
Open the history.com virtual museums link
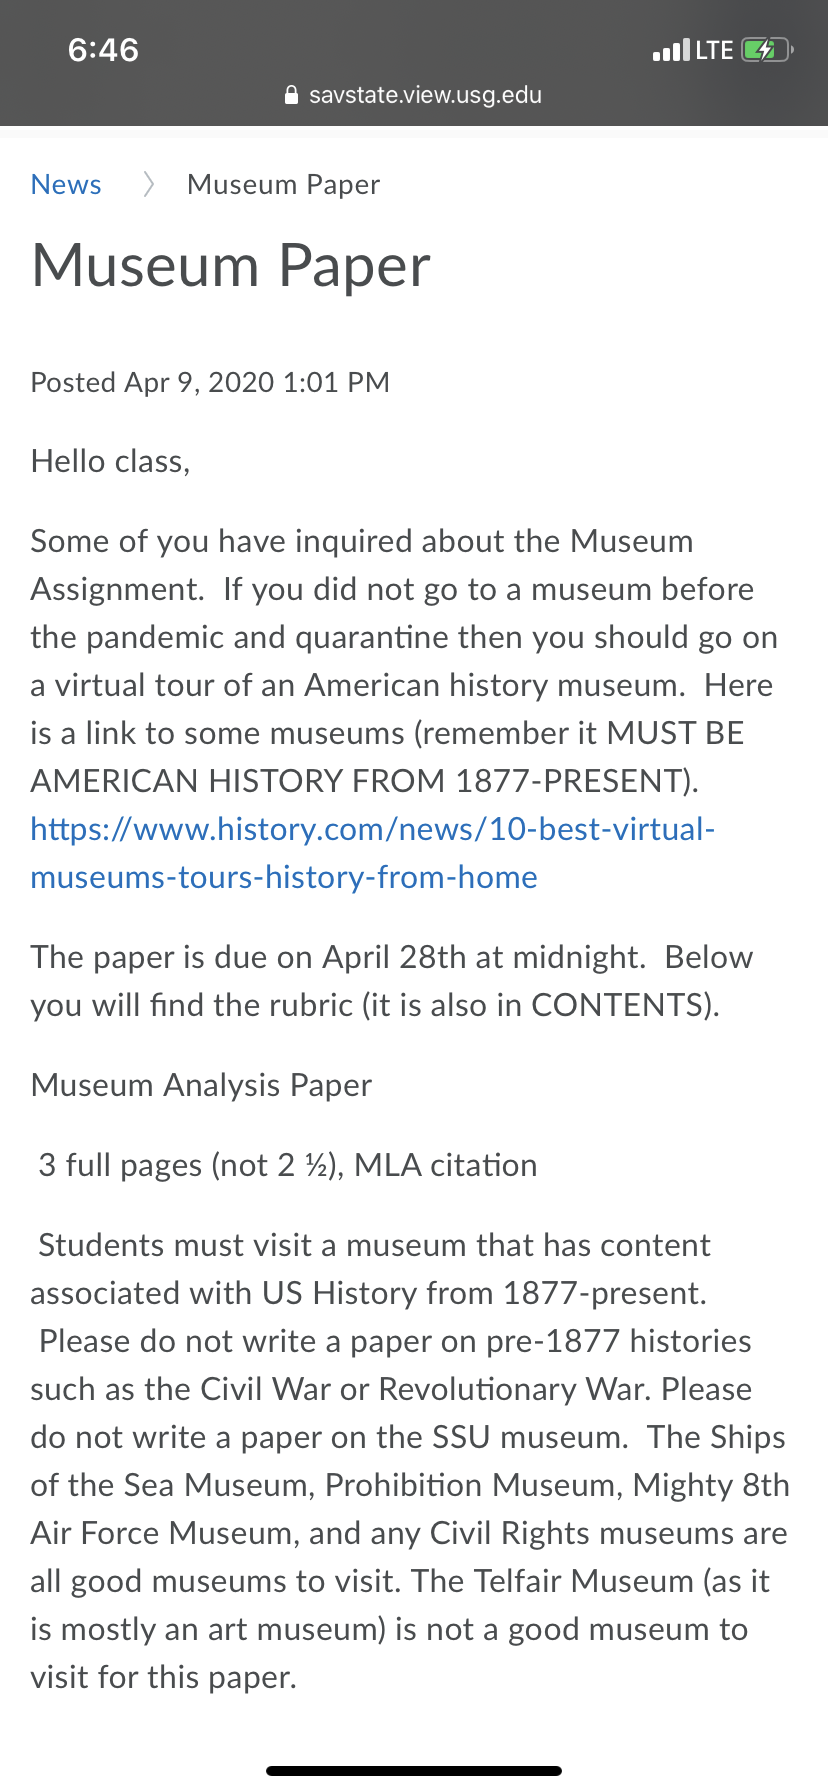(x=373, y=853)
